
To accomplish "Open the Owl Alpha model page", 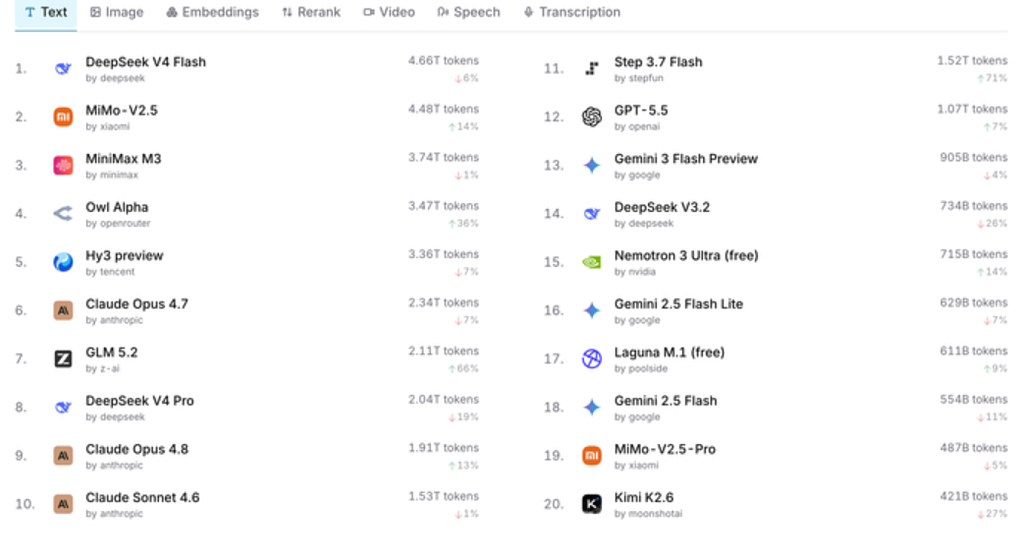I will 117,207.
